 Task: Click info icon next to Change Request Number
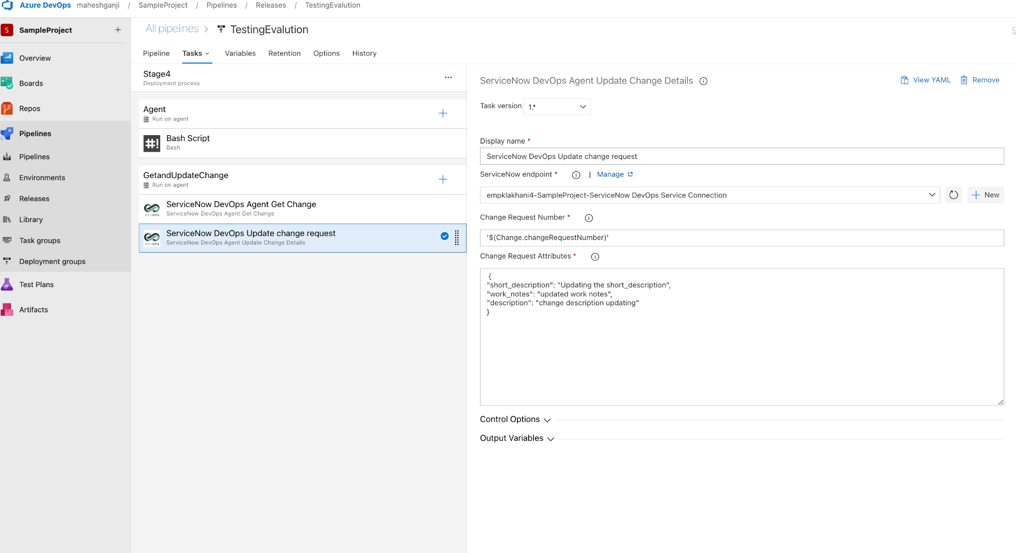click(x=588, y=218)
